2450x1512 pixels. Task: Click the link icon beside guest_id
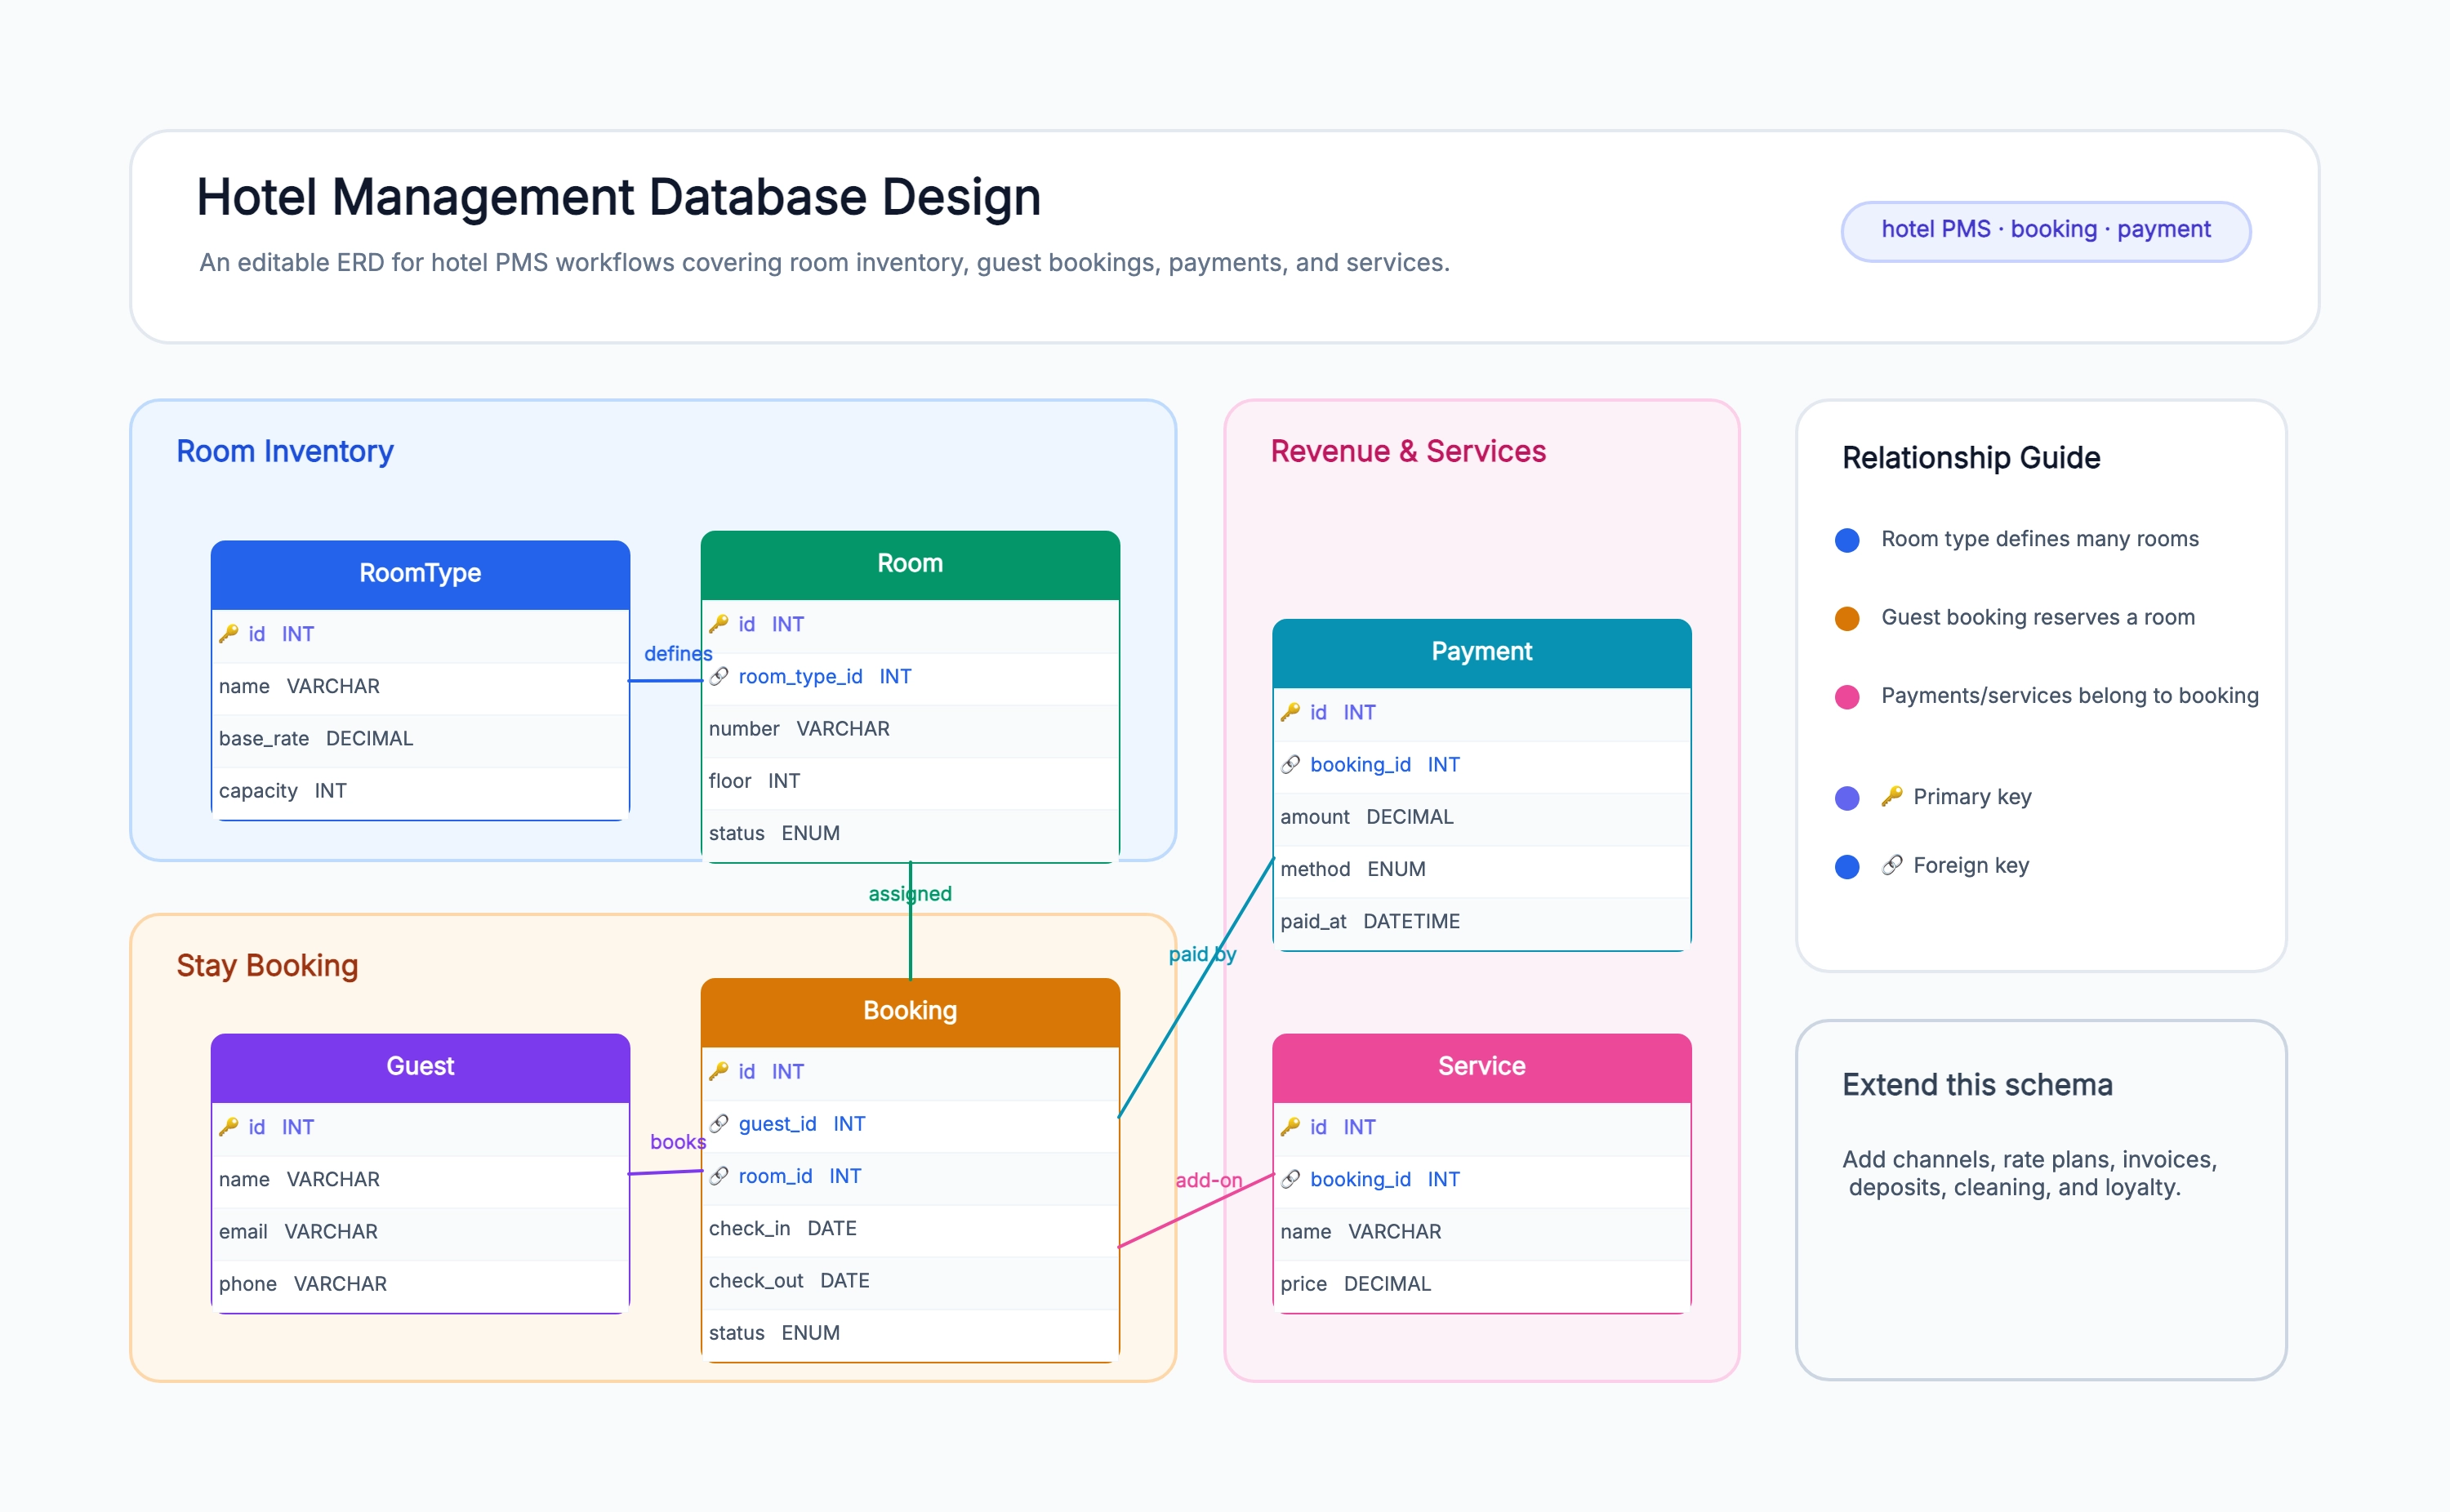pos(718,1123)
